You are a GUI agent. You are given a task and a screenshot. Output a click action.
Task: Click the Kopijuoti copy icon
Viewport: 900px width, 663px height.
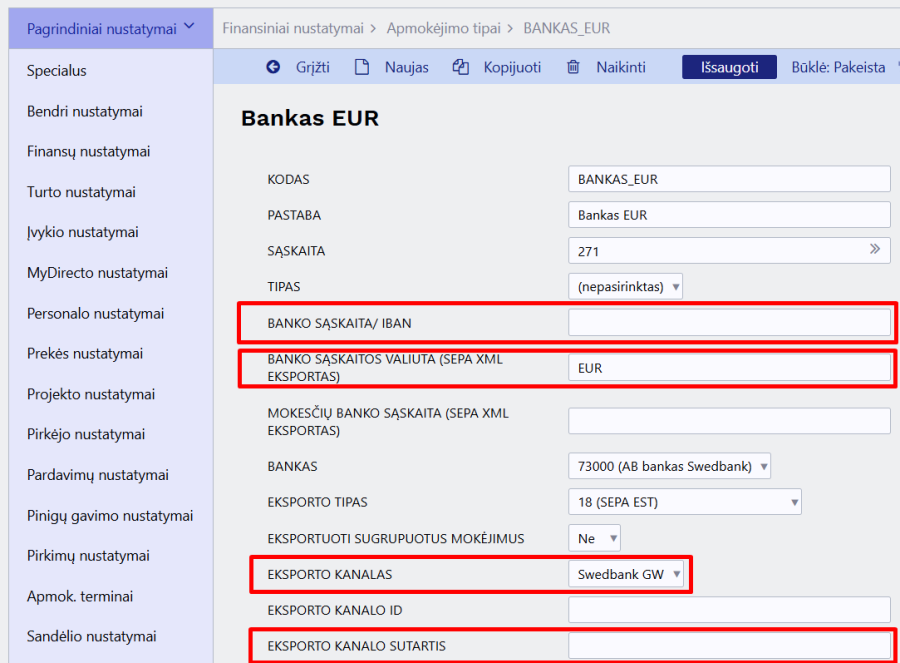point(461,67)
